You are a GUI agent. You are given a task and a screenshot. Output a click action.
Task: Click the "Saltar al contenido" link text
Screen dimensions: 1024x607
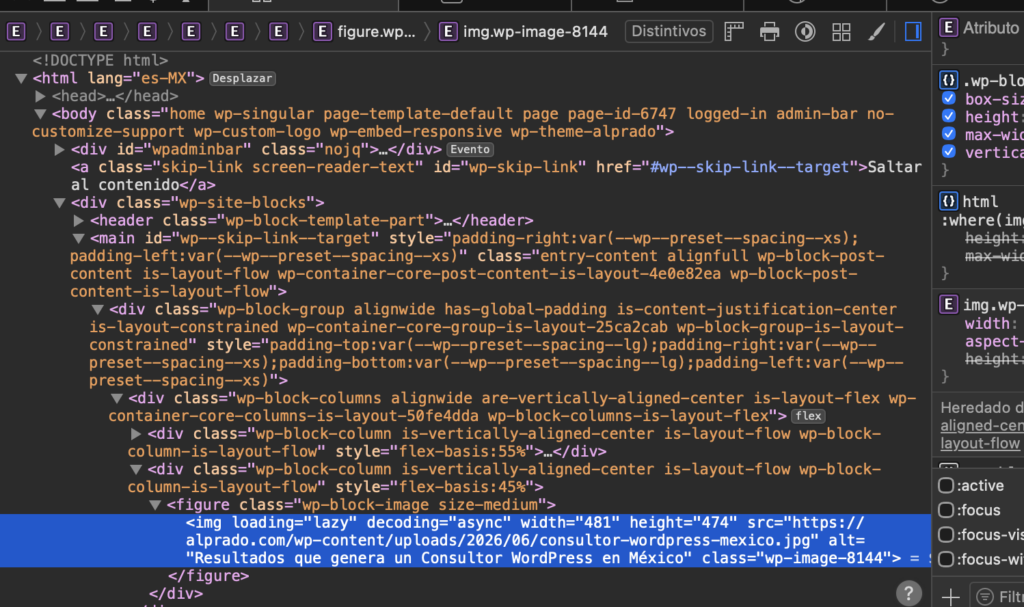click(496, 176)
